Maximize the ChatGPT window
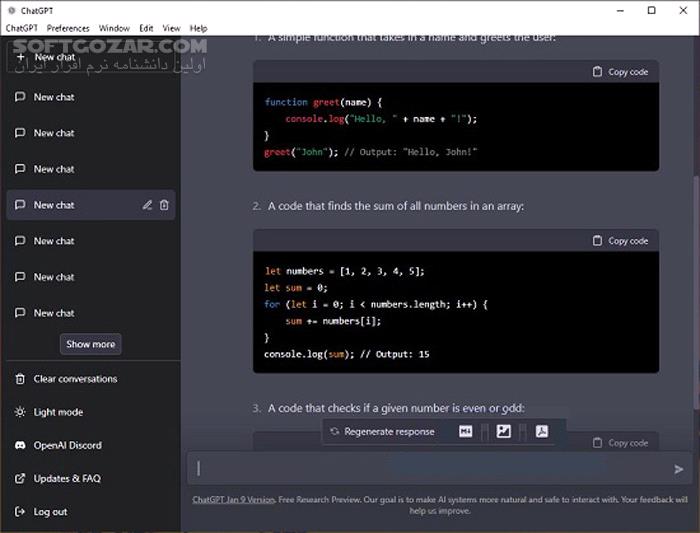The width and height of the screenshot is (700, 533). [x=652, y=10]
